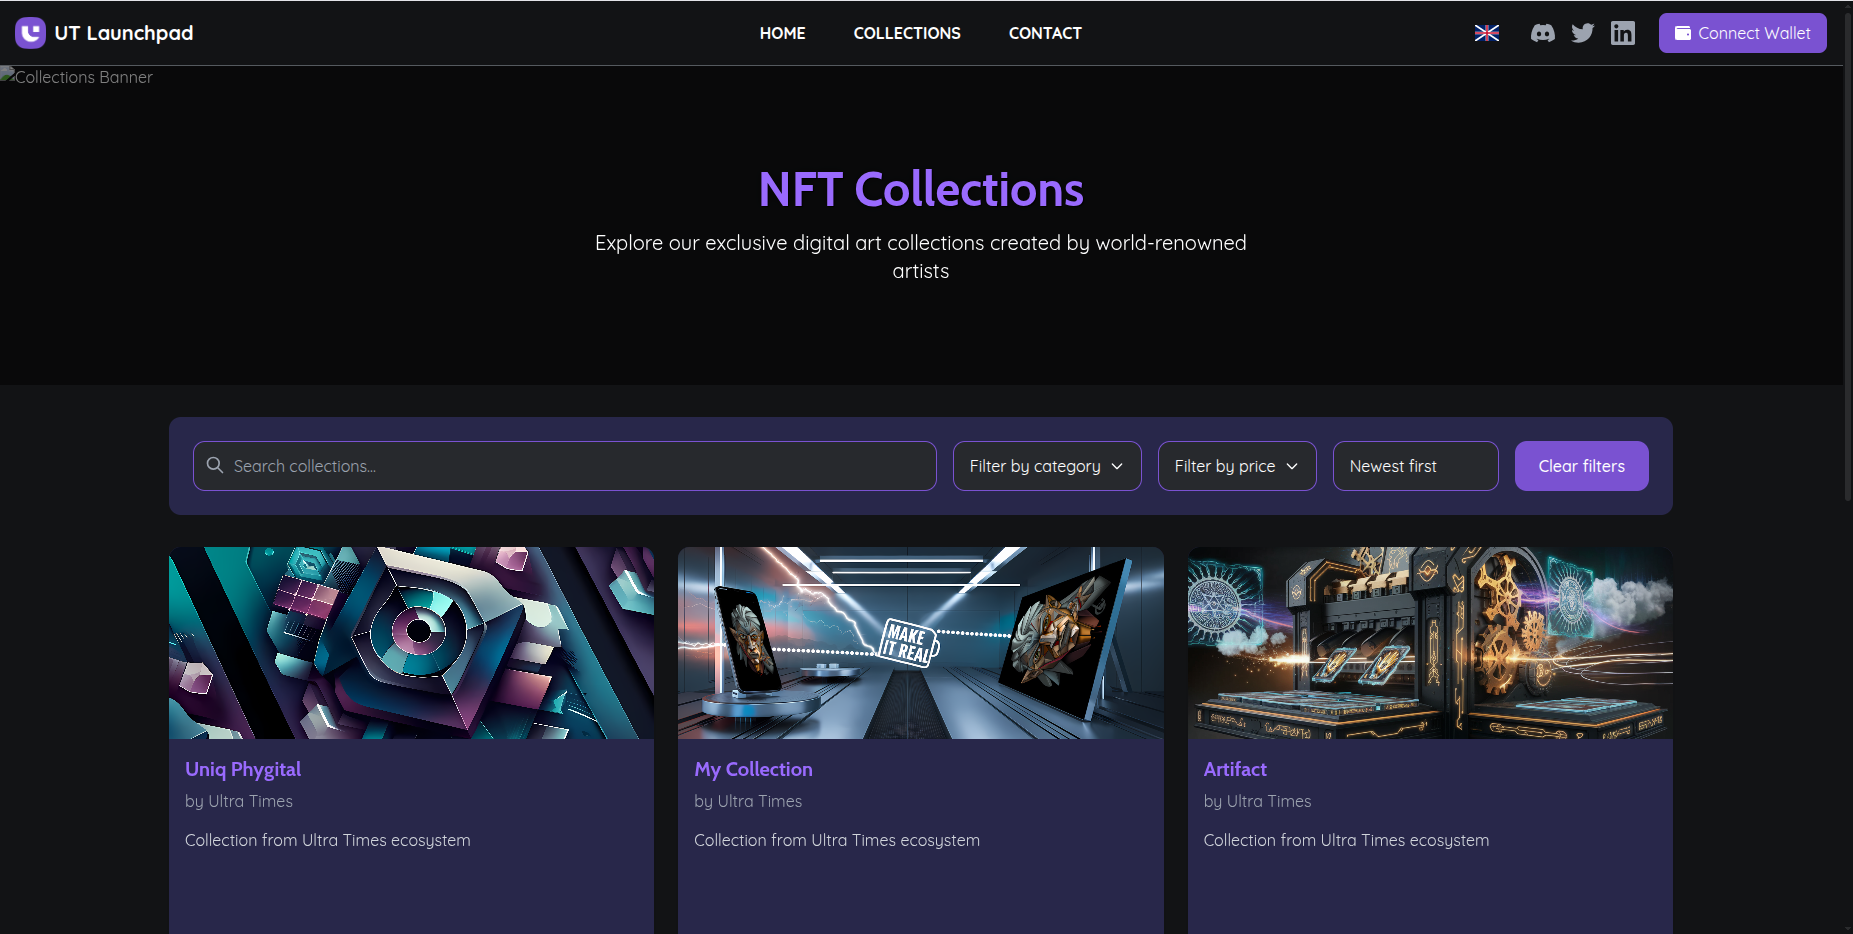
Task: Open the Discord social link
Action: click(1542, 33)
